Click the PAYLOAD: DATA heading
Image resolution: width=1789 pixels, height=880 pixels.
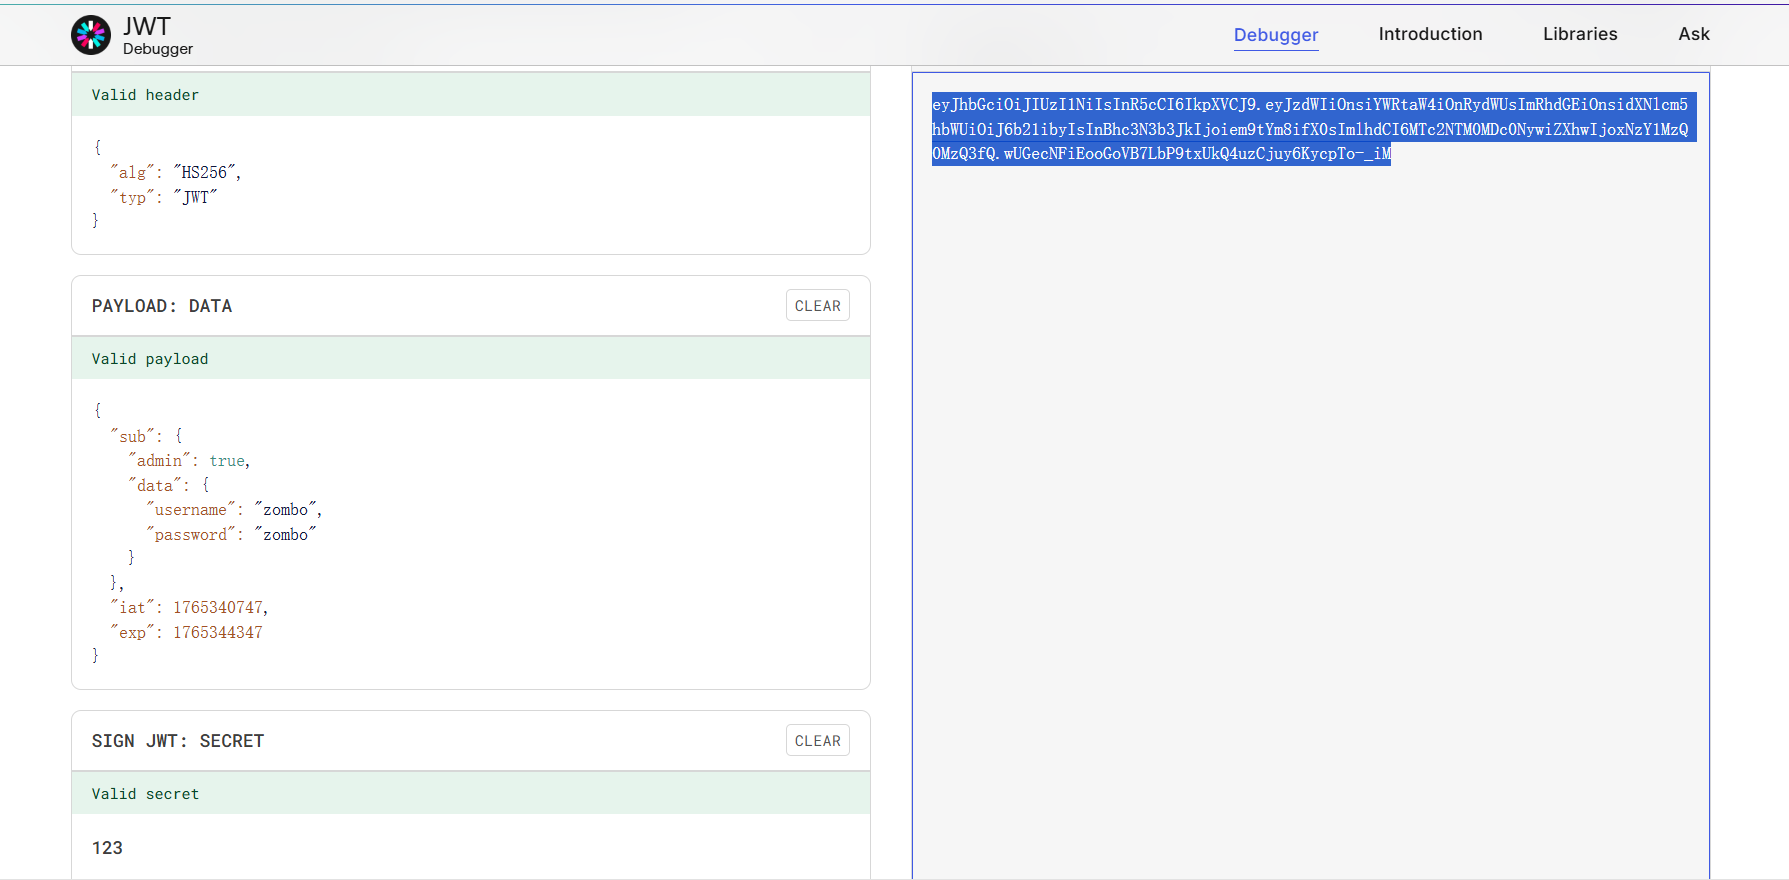[162, 306]
